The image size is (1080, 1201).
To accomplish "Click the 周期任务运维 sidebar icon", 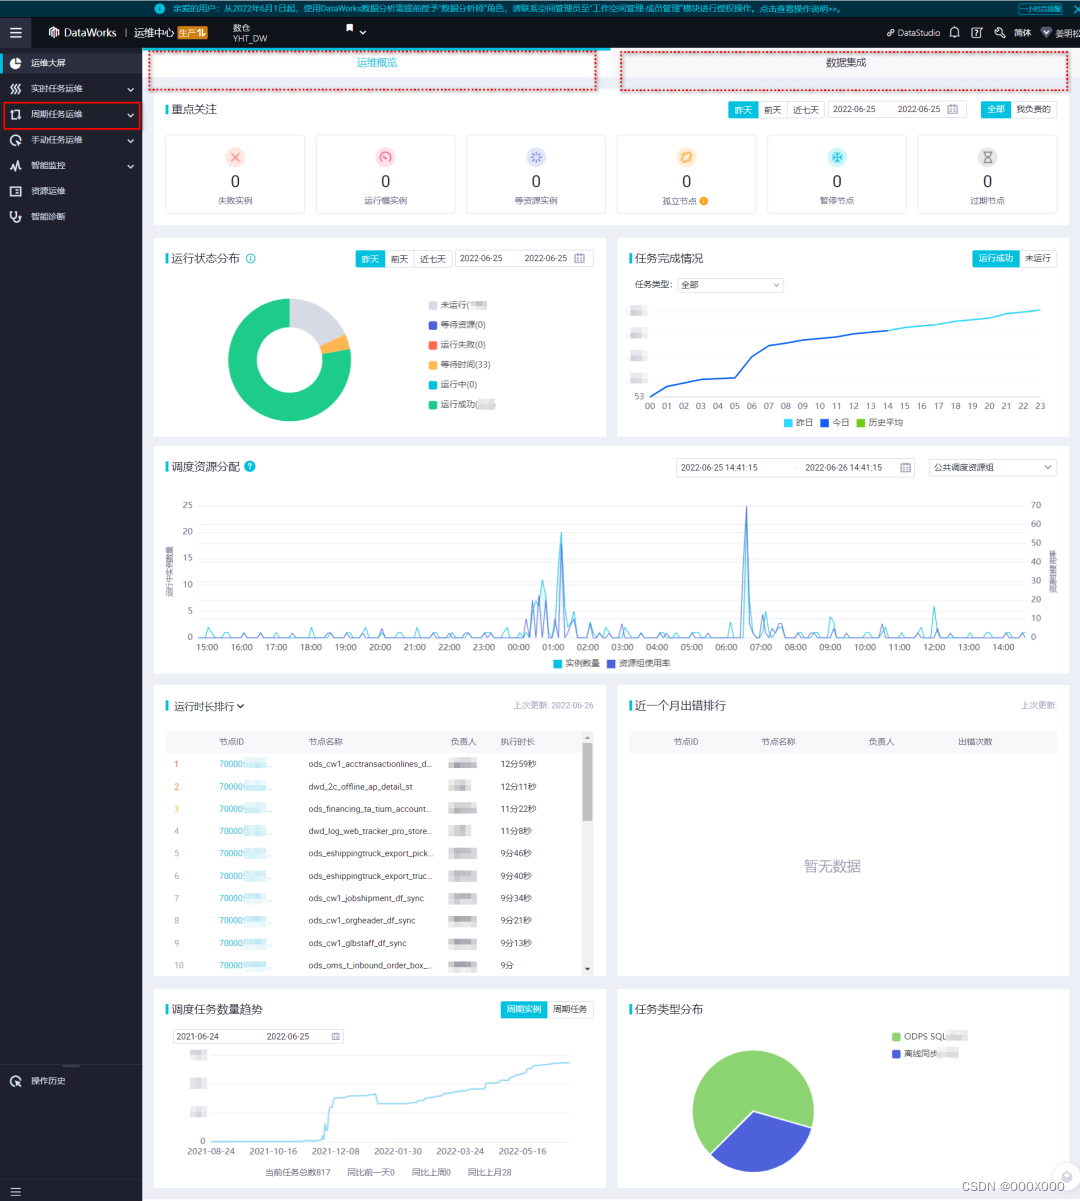I will (x=15, y=115).
